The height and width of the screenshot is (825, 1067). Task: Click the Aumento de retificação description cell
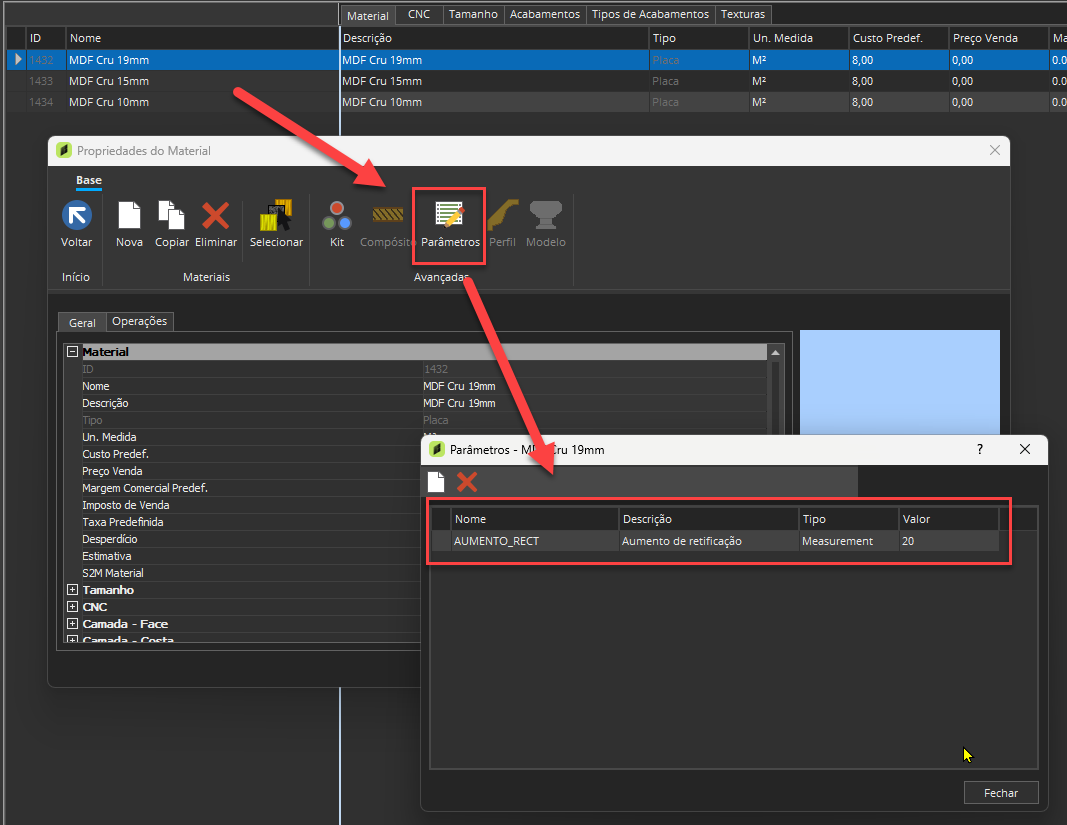(x=708, y=541)
